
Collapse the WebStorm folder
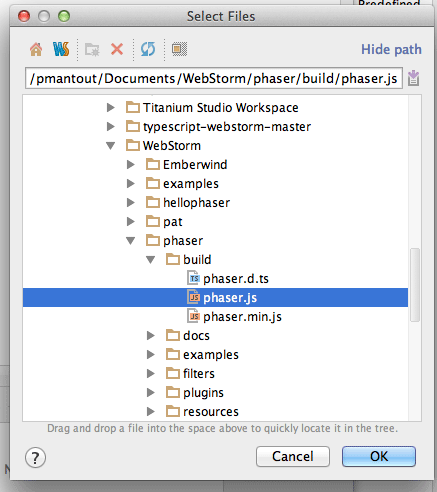point(110,146)
